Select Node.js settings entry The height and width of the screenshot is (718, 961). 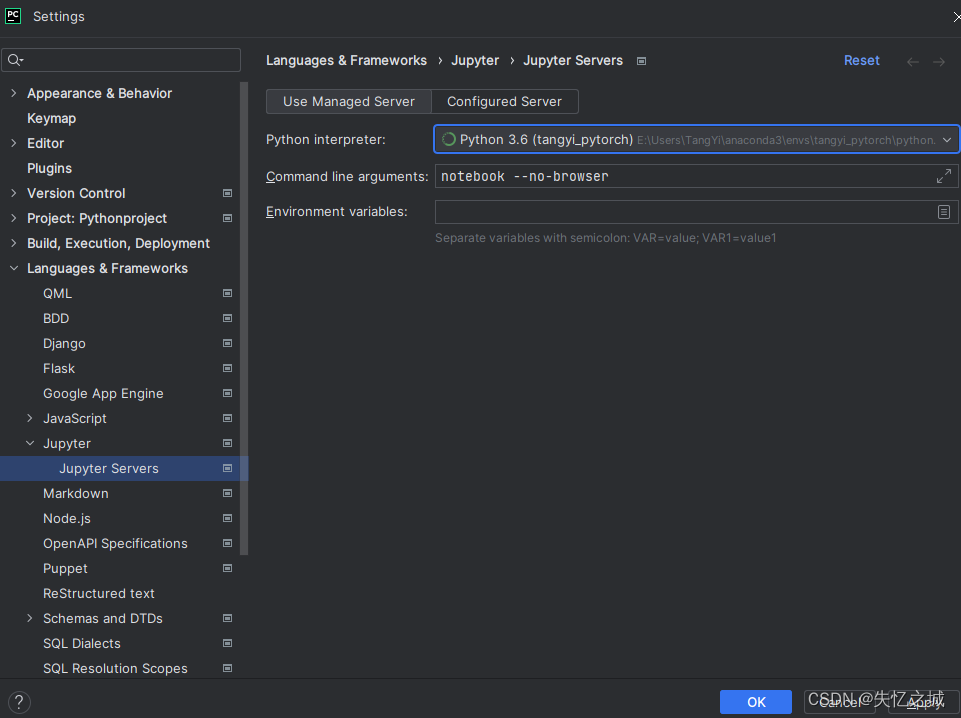(x=67, y=518)
